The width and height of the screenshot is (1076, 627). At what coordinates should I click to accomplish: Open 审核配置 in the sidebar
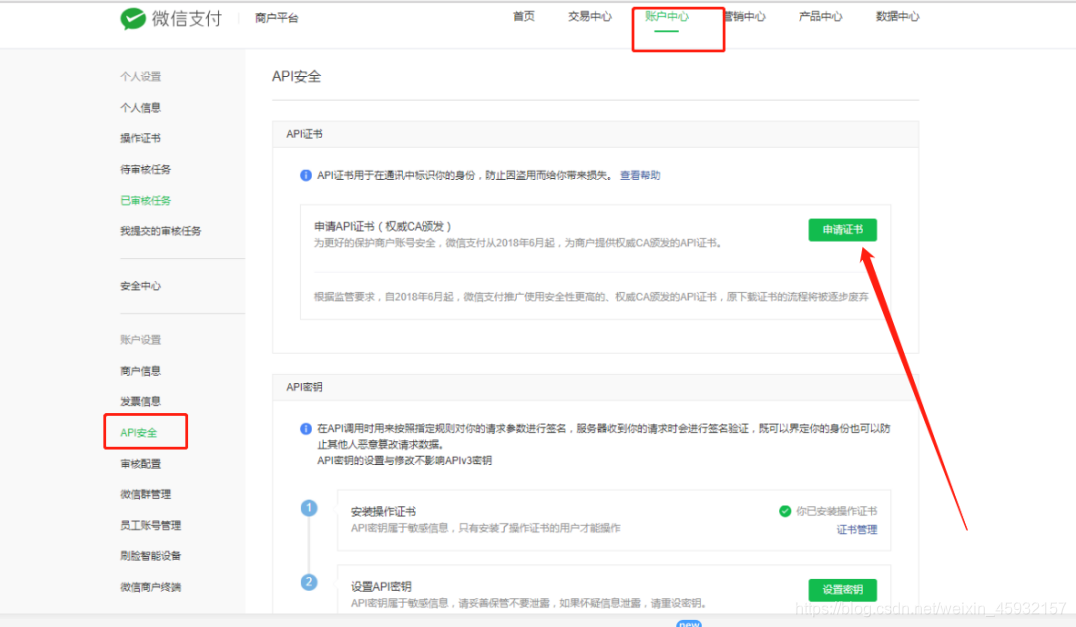tap(141, 464)
